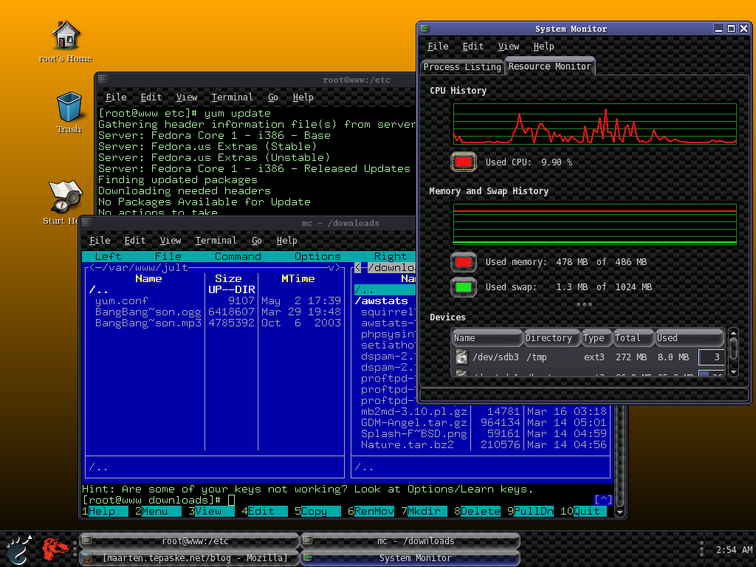The width and height of the screenshot is (756, 567).
Task: Open the Edit menu in System Monitor
Action: [472, 46]
